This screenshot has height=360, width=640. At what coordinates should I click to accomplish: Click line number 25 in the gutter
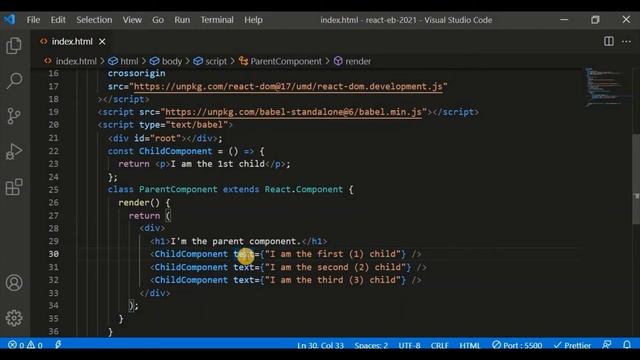(53, 189)
